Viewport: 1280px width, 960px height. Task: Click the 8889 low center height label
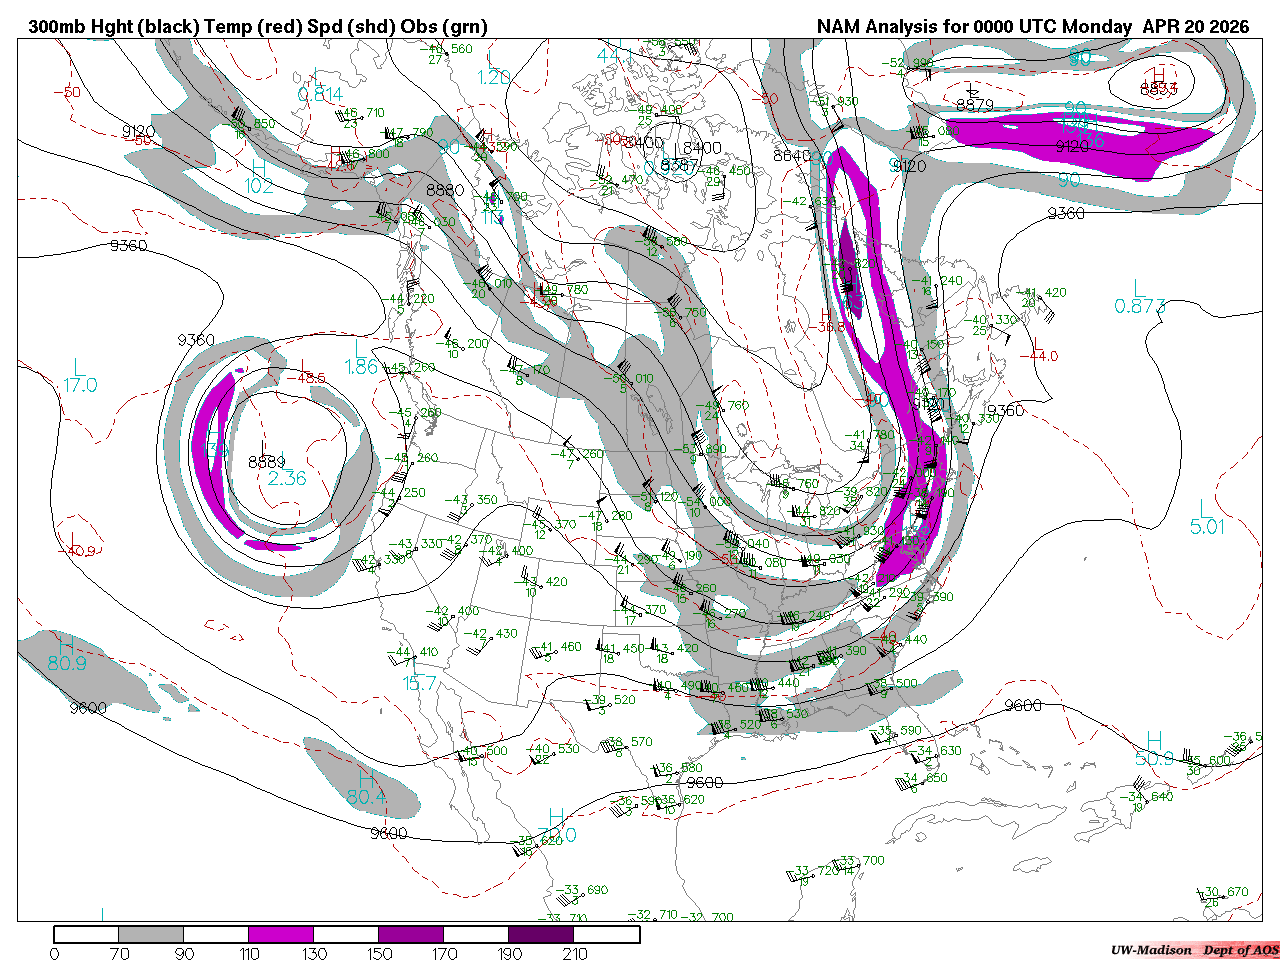coord(267,462)
